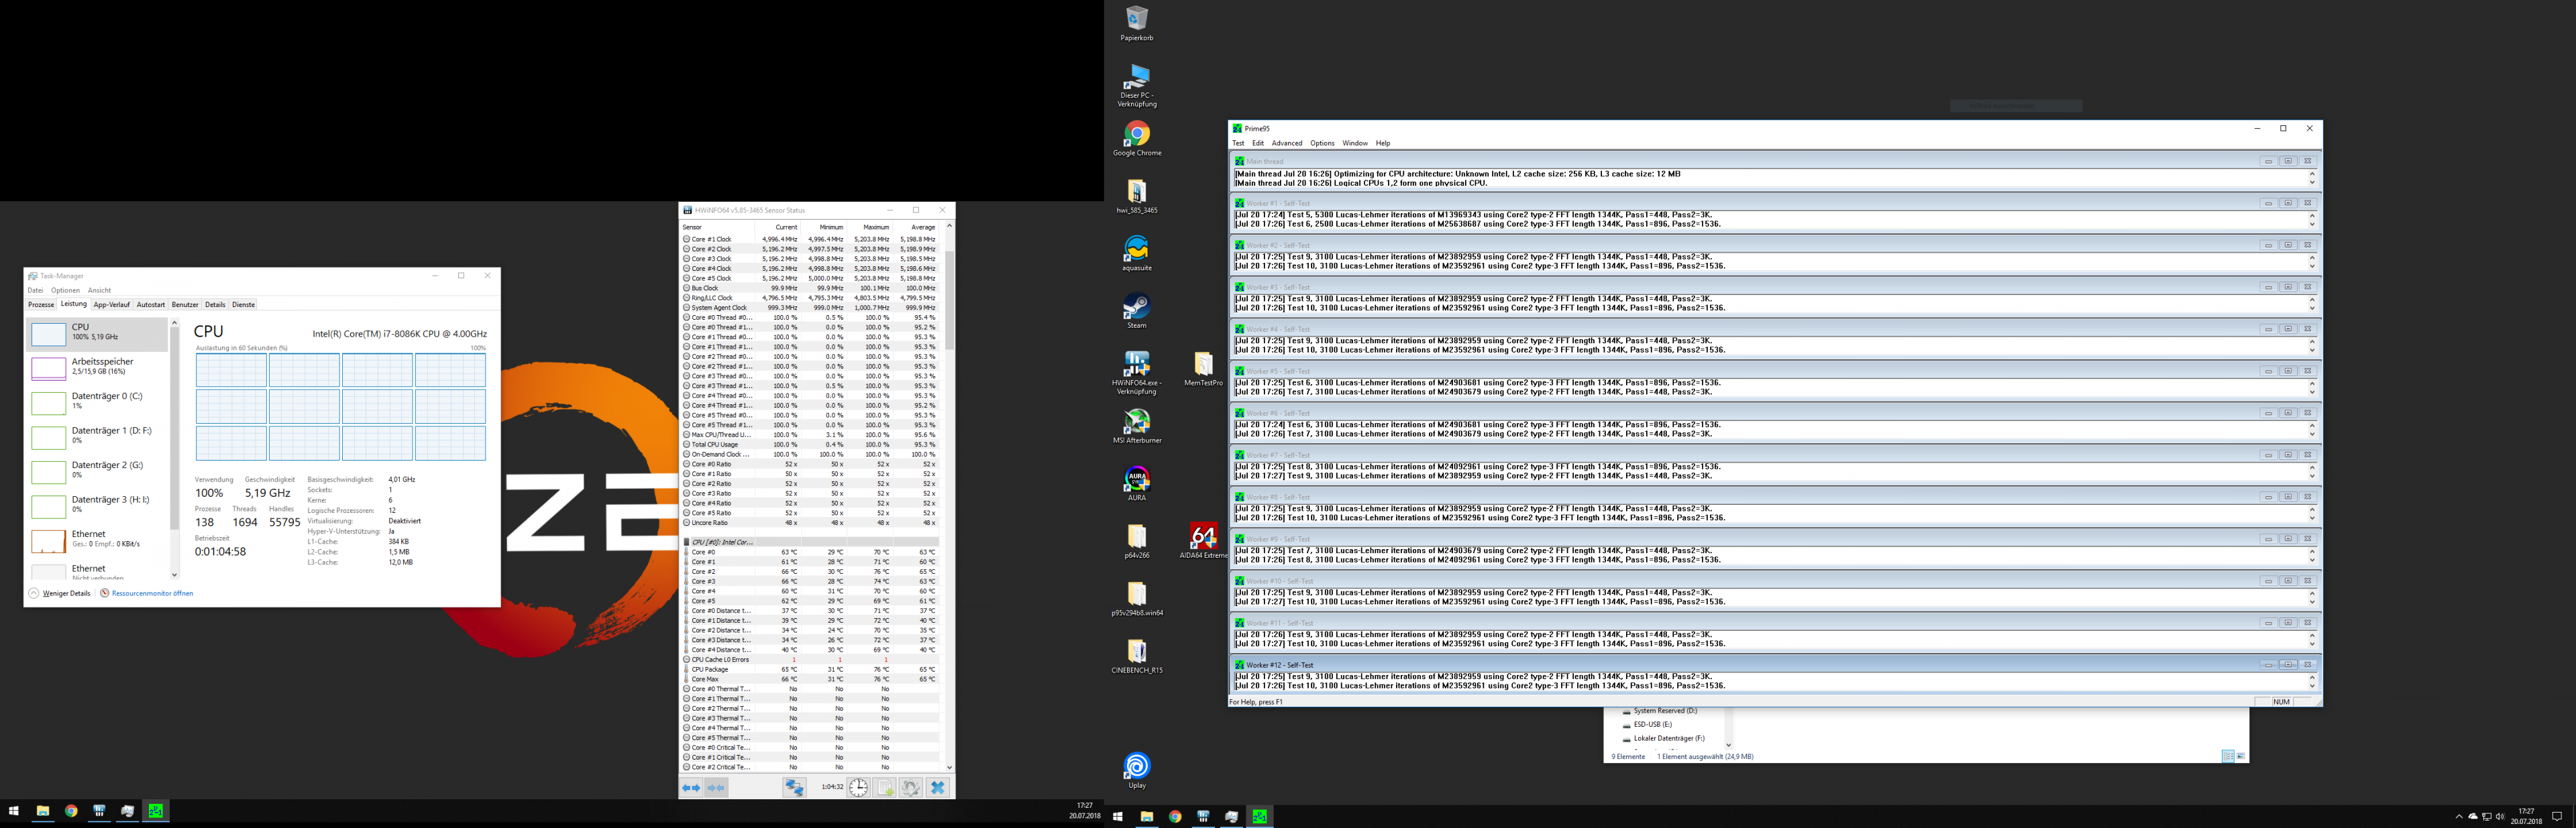Start HWiNFO logging with sheet-plus icon
Screen dimensions: 2576x828
(x=885, y=788)
